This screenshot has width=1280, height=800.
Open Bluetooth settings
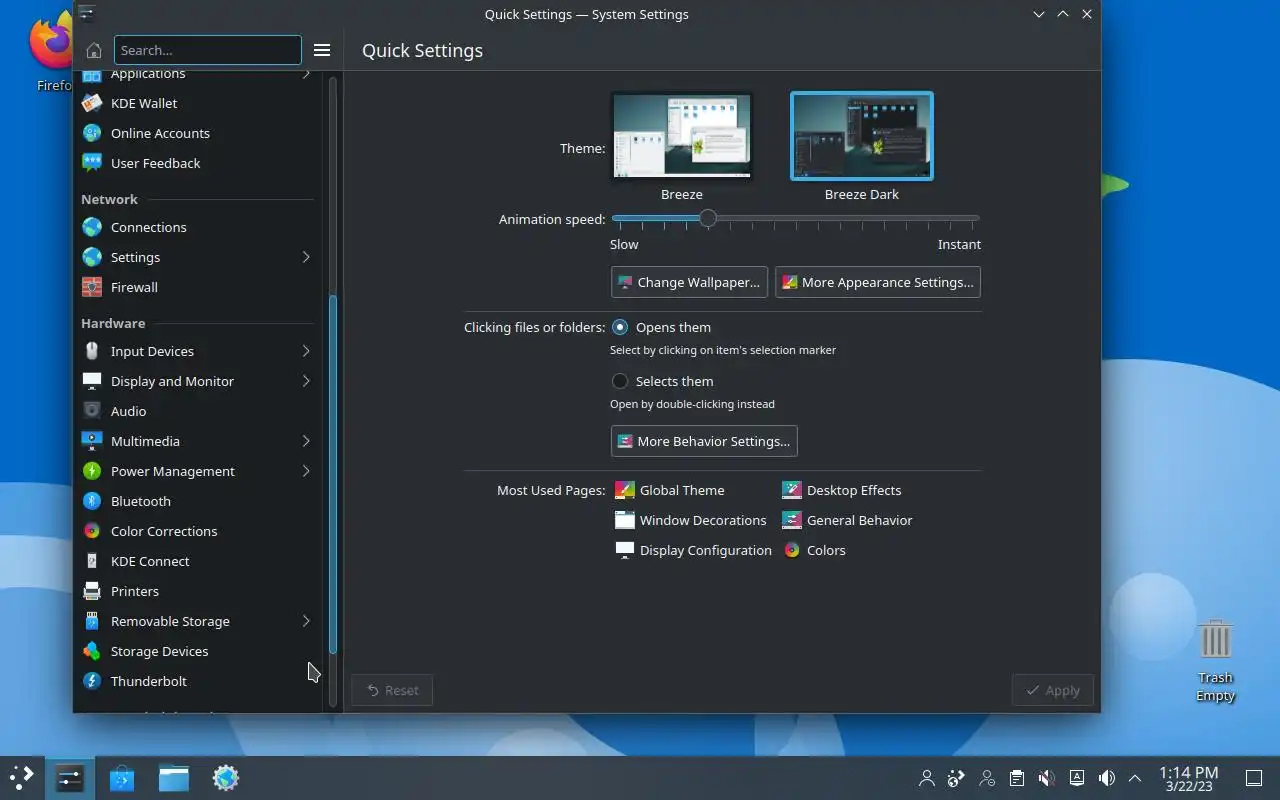(198, 501)
